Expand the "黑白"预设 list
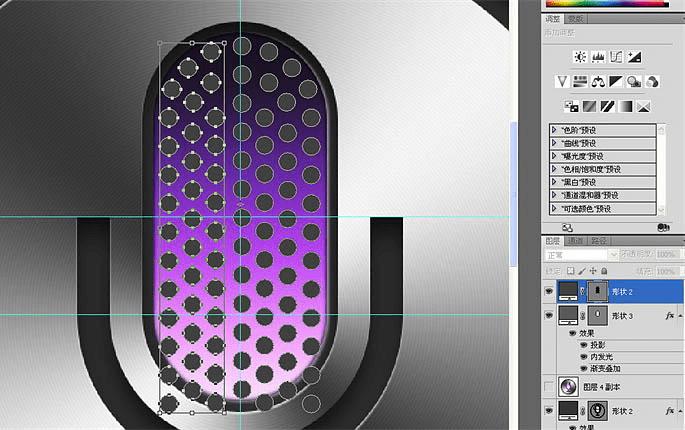Image resolution: width=685 pixels, height=430 pixels. pos(554,182)
